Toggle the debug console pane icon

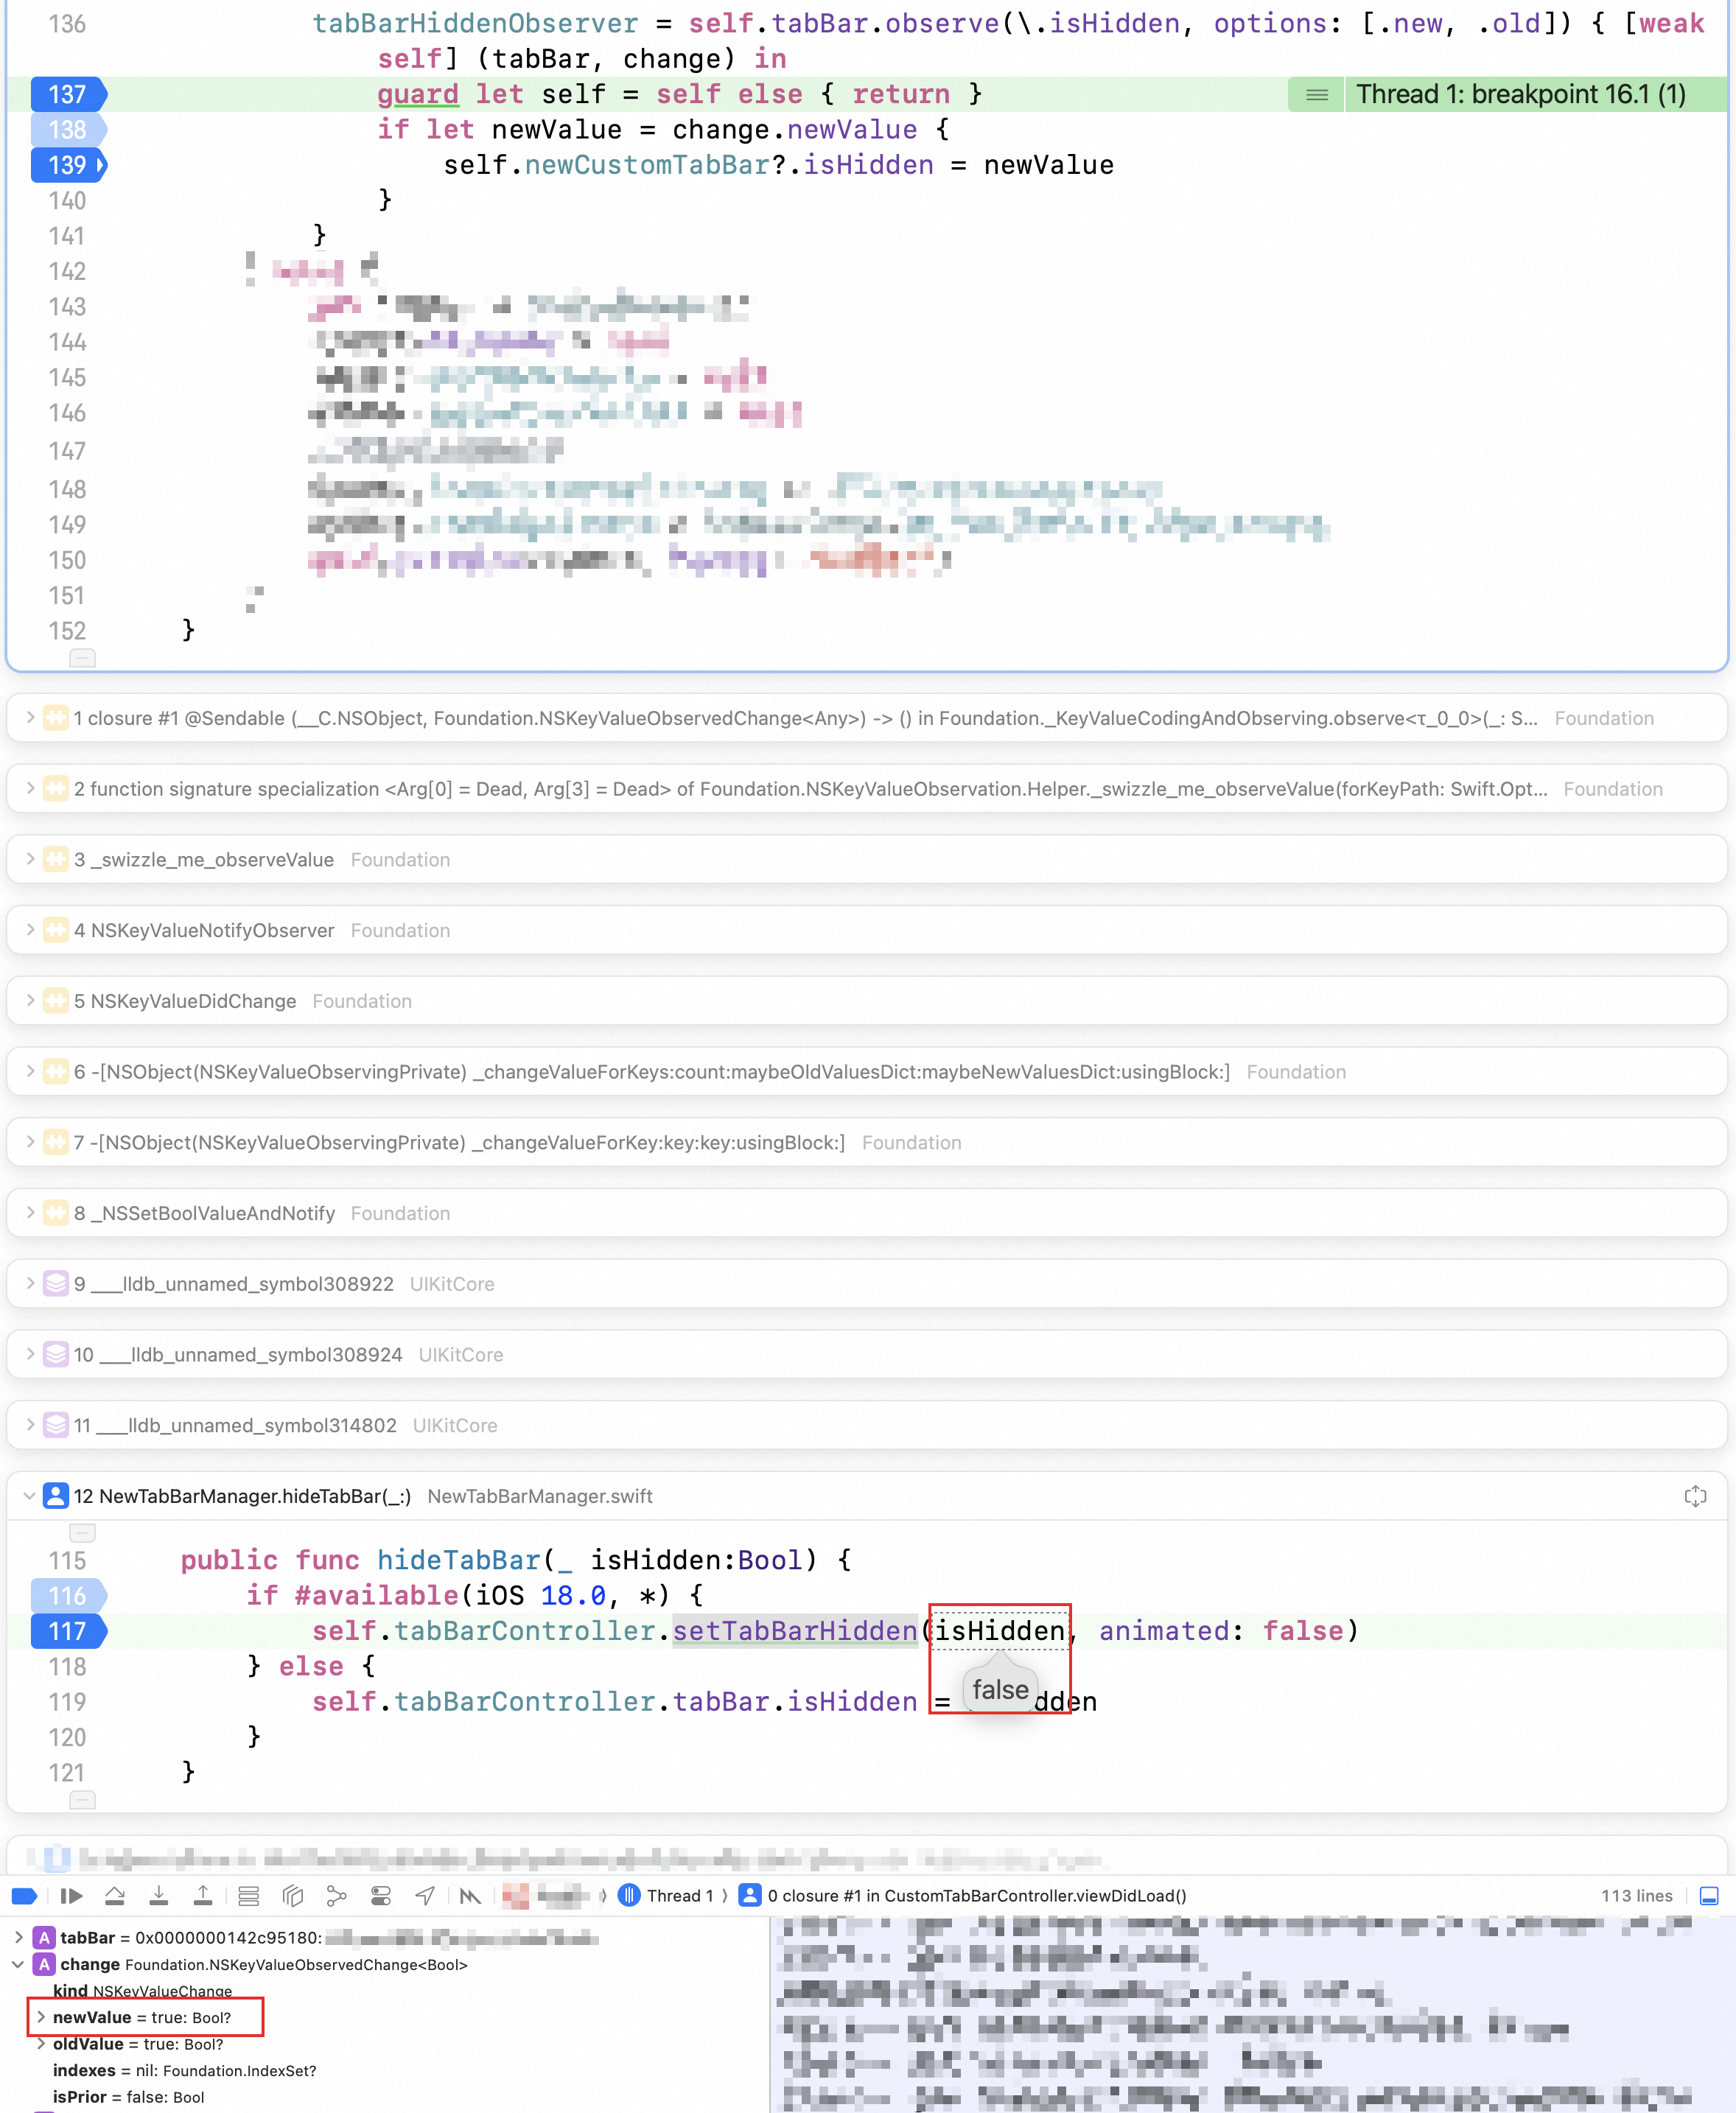1709,1896
